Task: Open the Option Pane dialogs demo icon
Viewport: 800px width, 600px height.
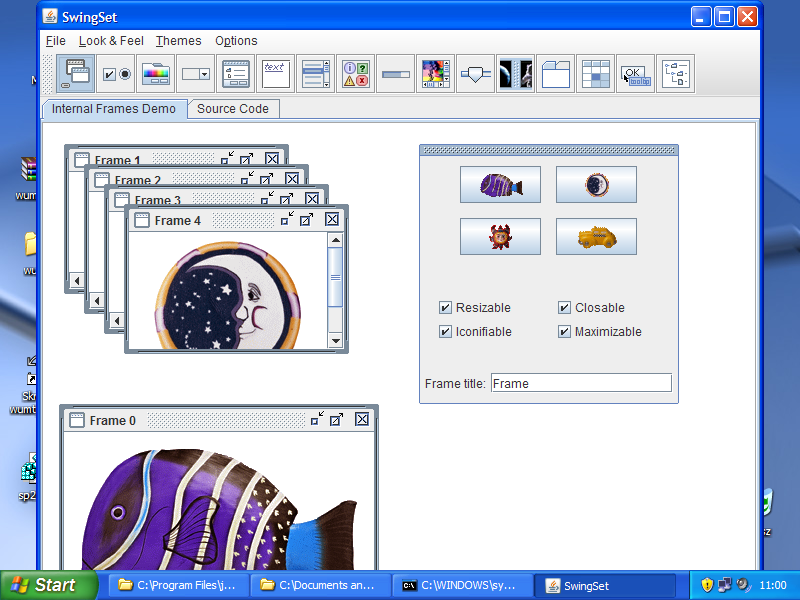Action: (356, 74)
